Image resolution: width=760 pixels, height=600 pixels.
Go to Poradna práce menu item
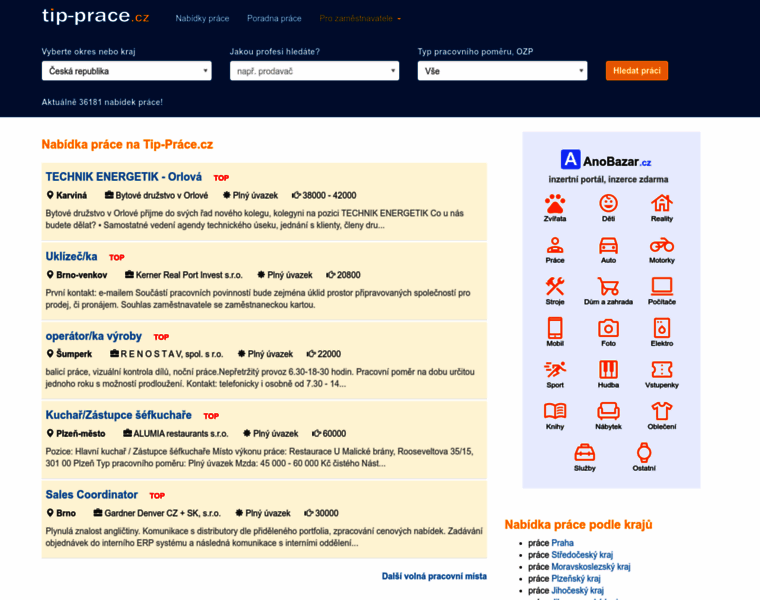(x=274, y=18)
